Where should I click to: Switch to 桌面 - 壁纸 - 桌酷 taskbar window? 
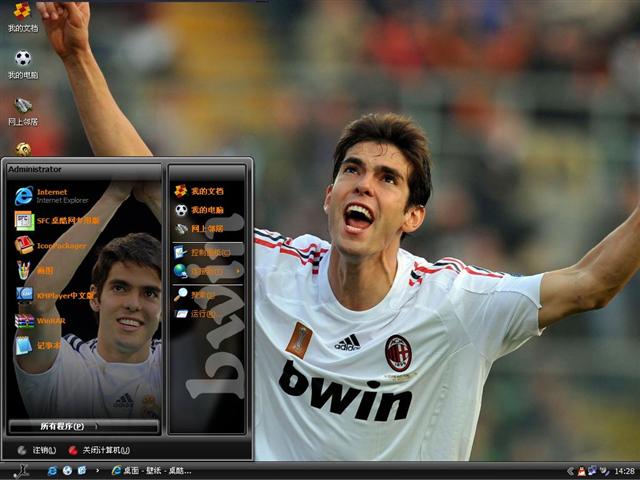[152, 471]
